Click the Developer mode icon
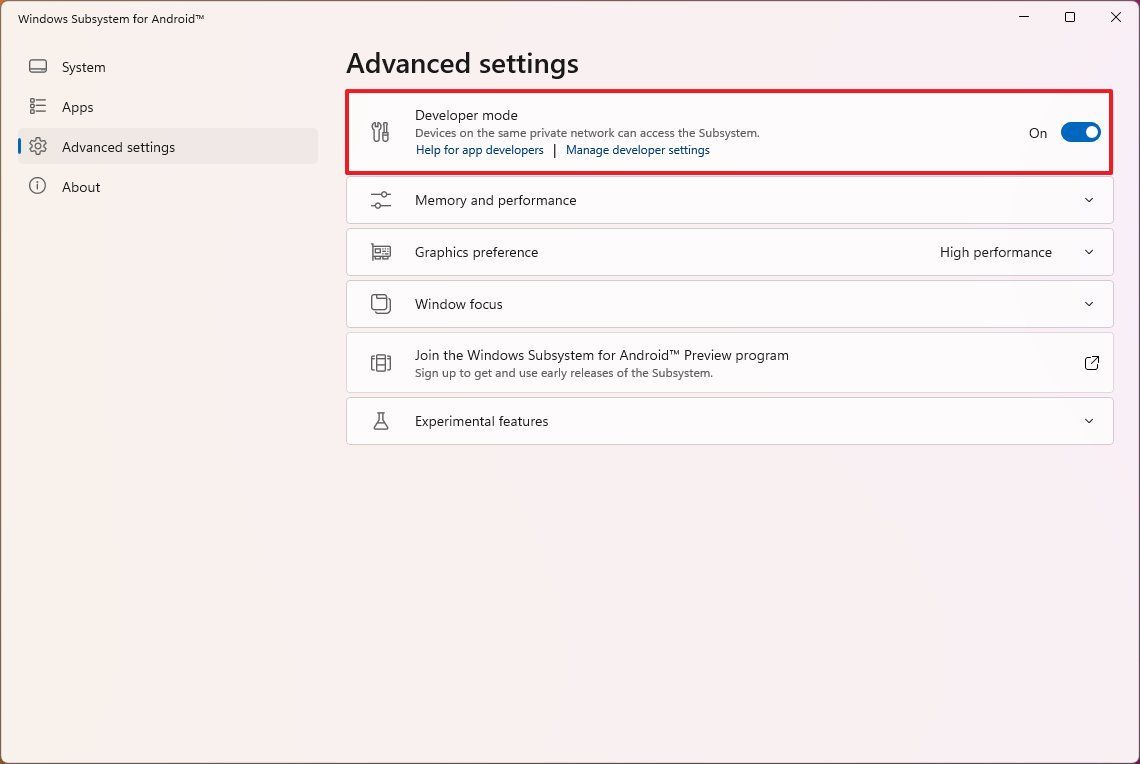Screen dimensions: 1140x764 tap(380, 131)
